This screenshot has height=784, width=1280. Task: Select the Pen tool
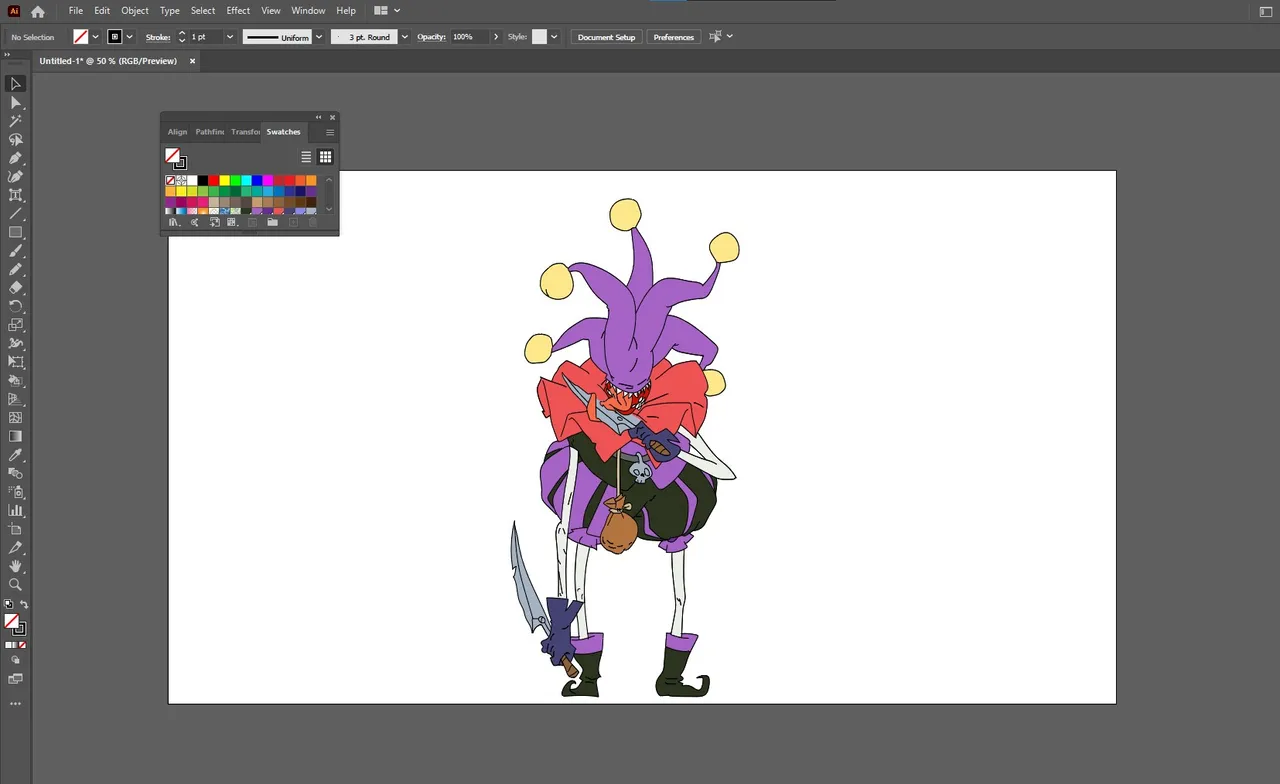point(15,158)
